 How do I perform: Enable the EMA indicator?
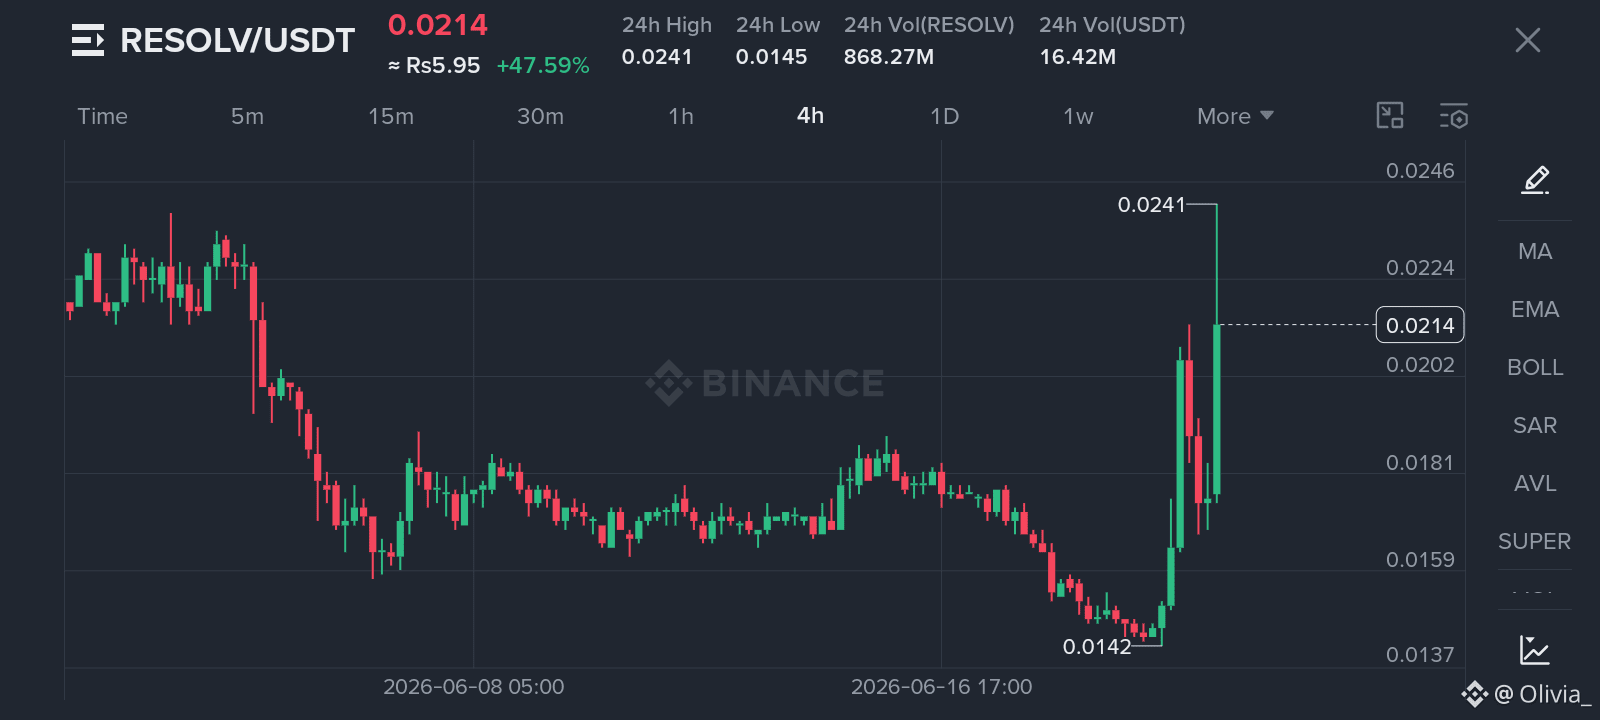coord(1535,309)
